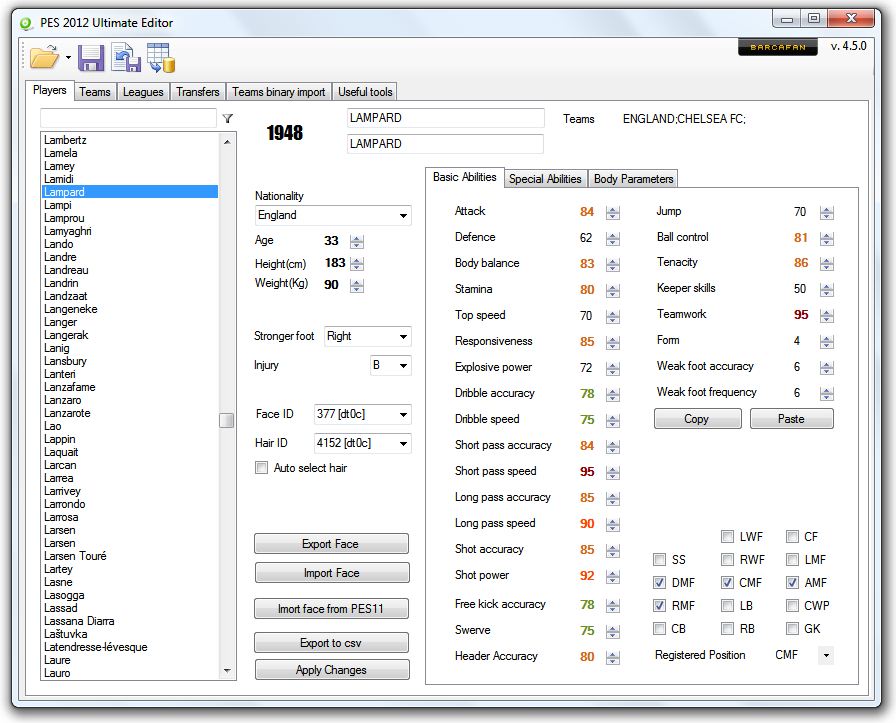Adjust the Teamwork value spinner
Image resolution: width=896 pixels, height=723 pixels.
[826, 315]
